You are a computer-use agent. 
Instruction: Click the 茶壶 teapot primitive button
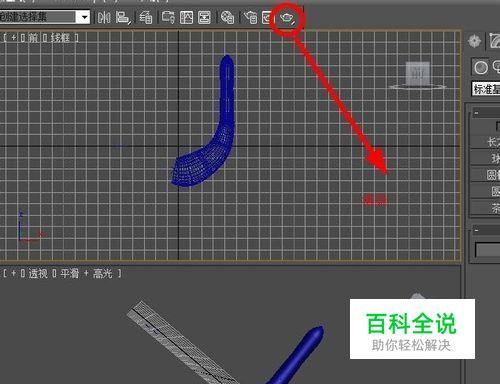[x=485, y=208]
